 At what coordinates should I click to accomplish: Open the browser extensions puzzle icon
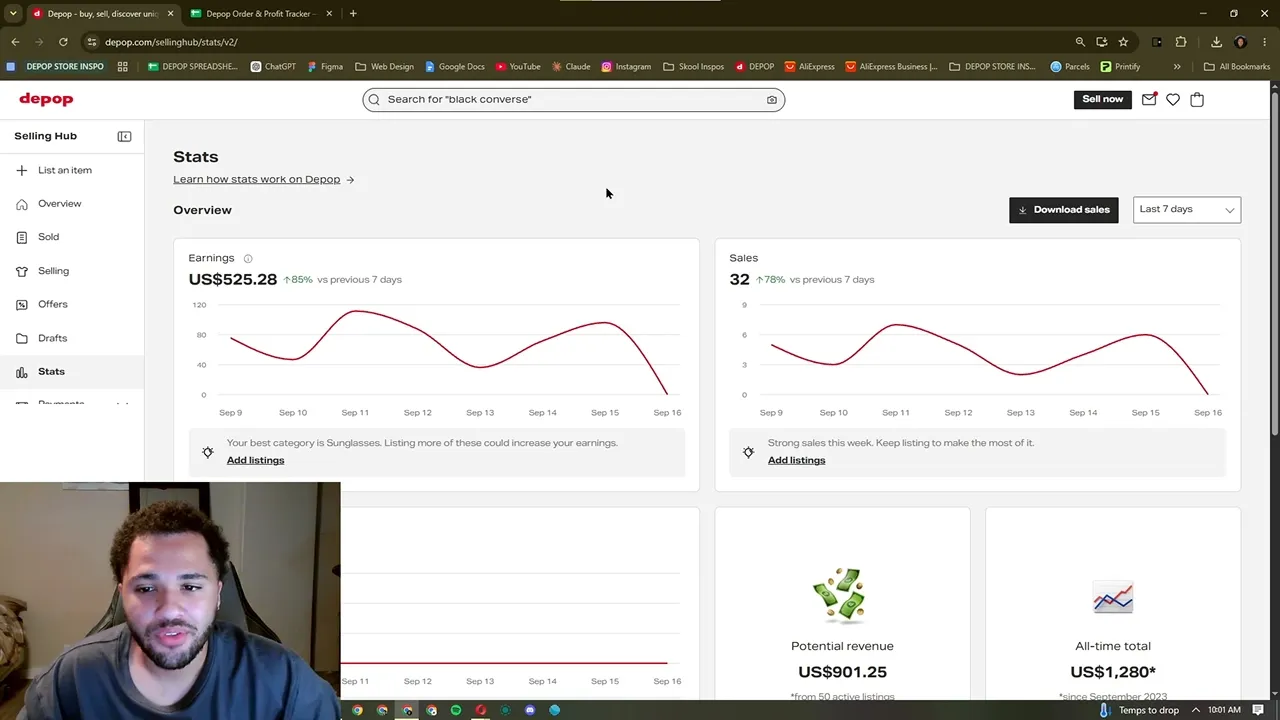click(x=1181, y=42)
